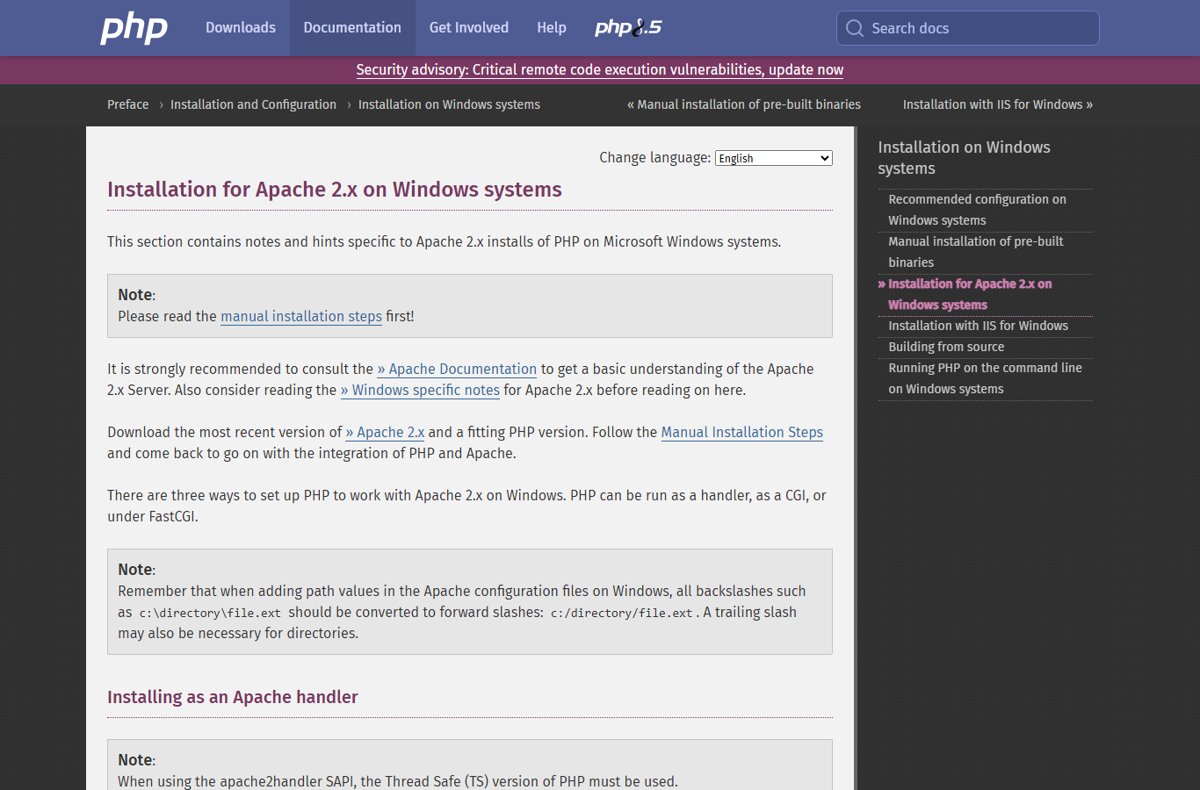
Task: Open the Apache Documentation link
Action: (x=457, y=369)
